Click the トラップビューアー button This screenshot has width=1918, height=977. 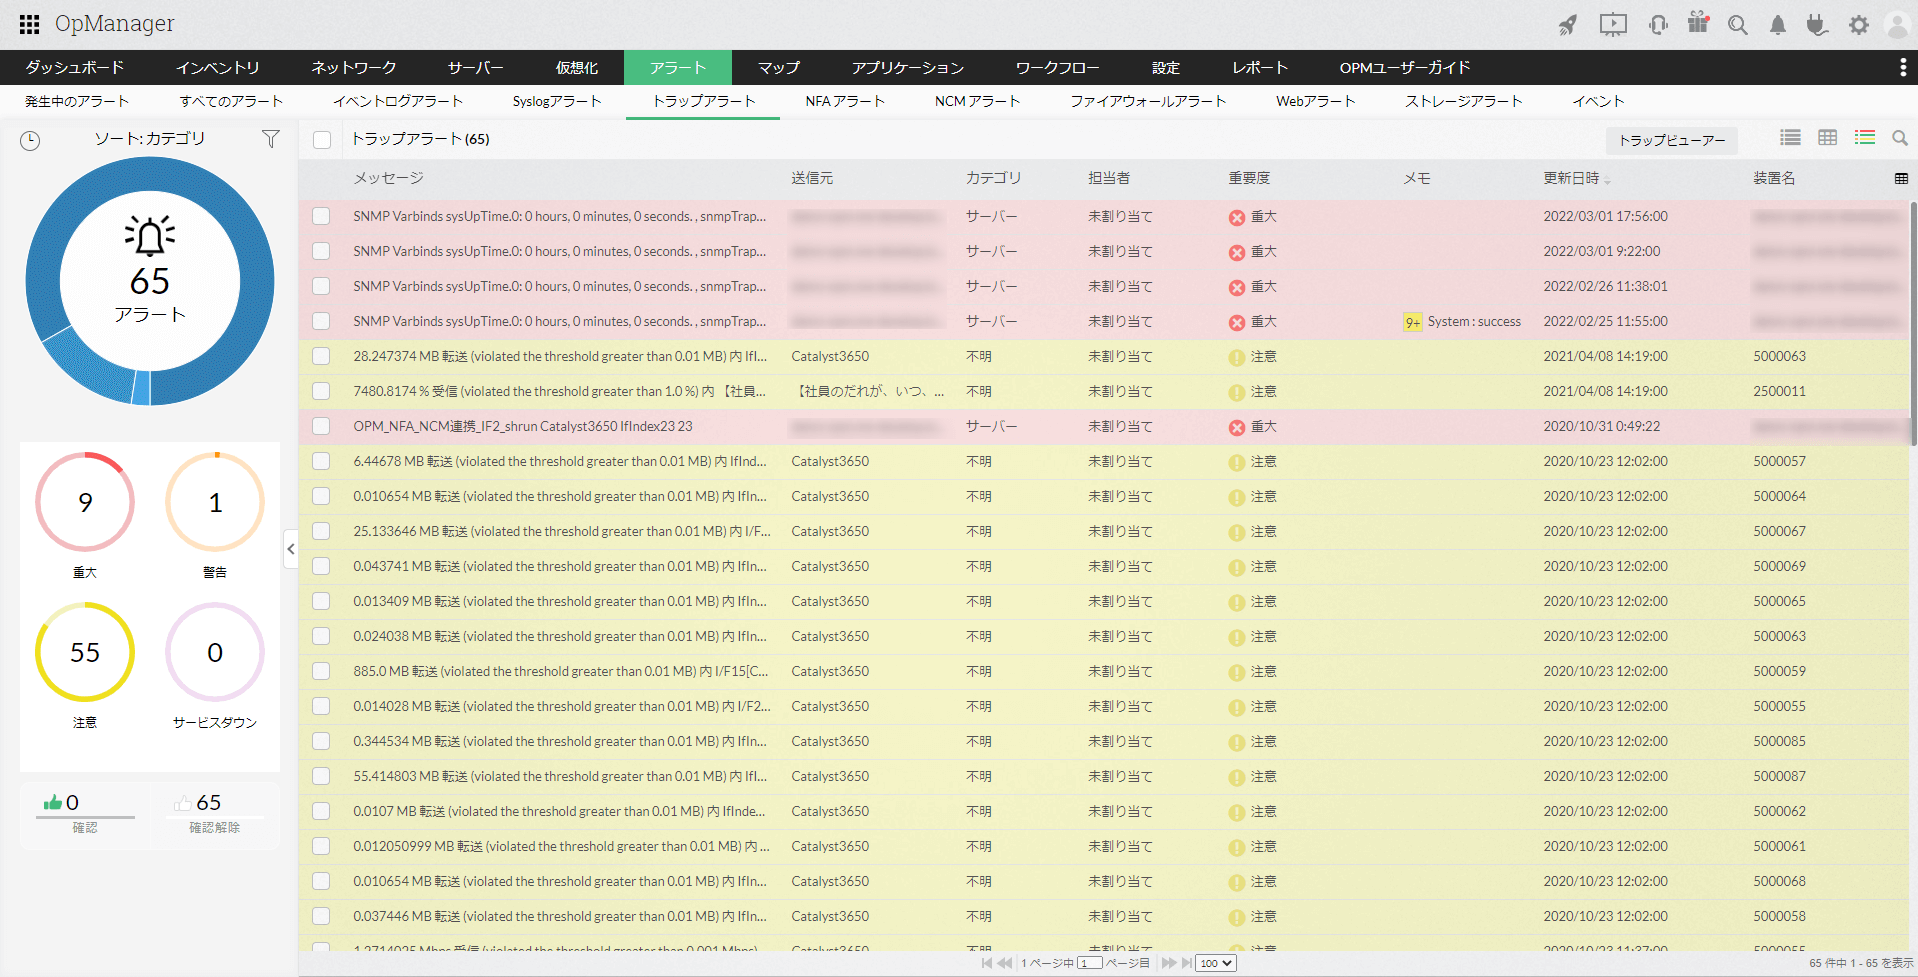point(1671,140)
